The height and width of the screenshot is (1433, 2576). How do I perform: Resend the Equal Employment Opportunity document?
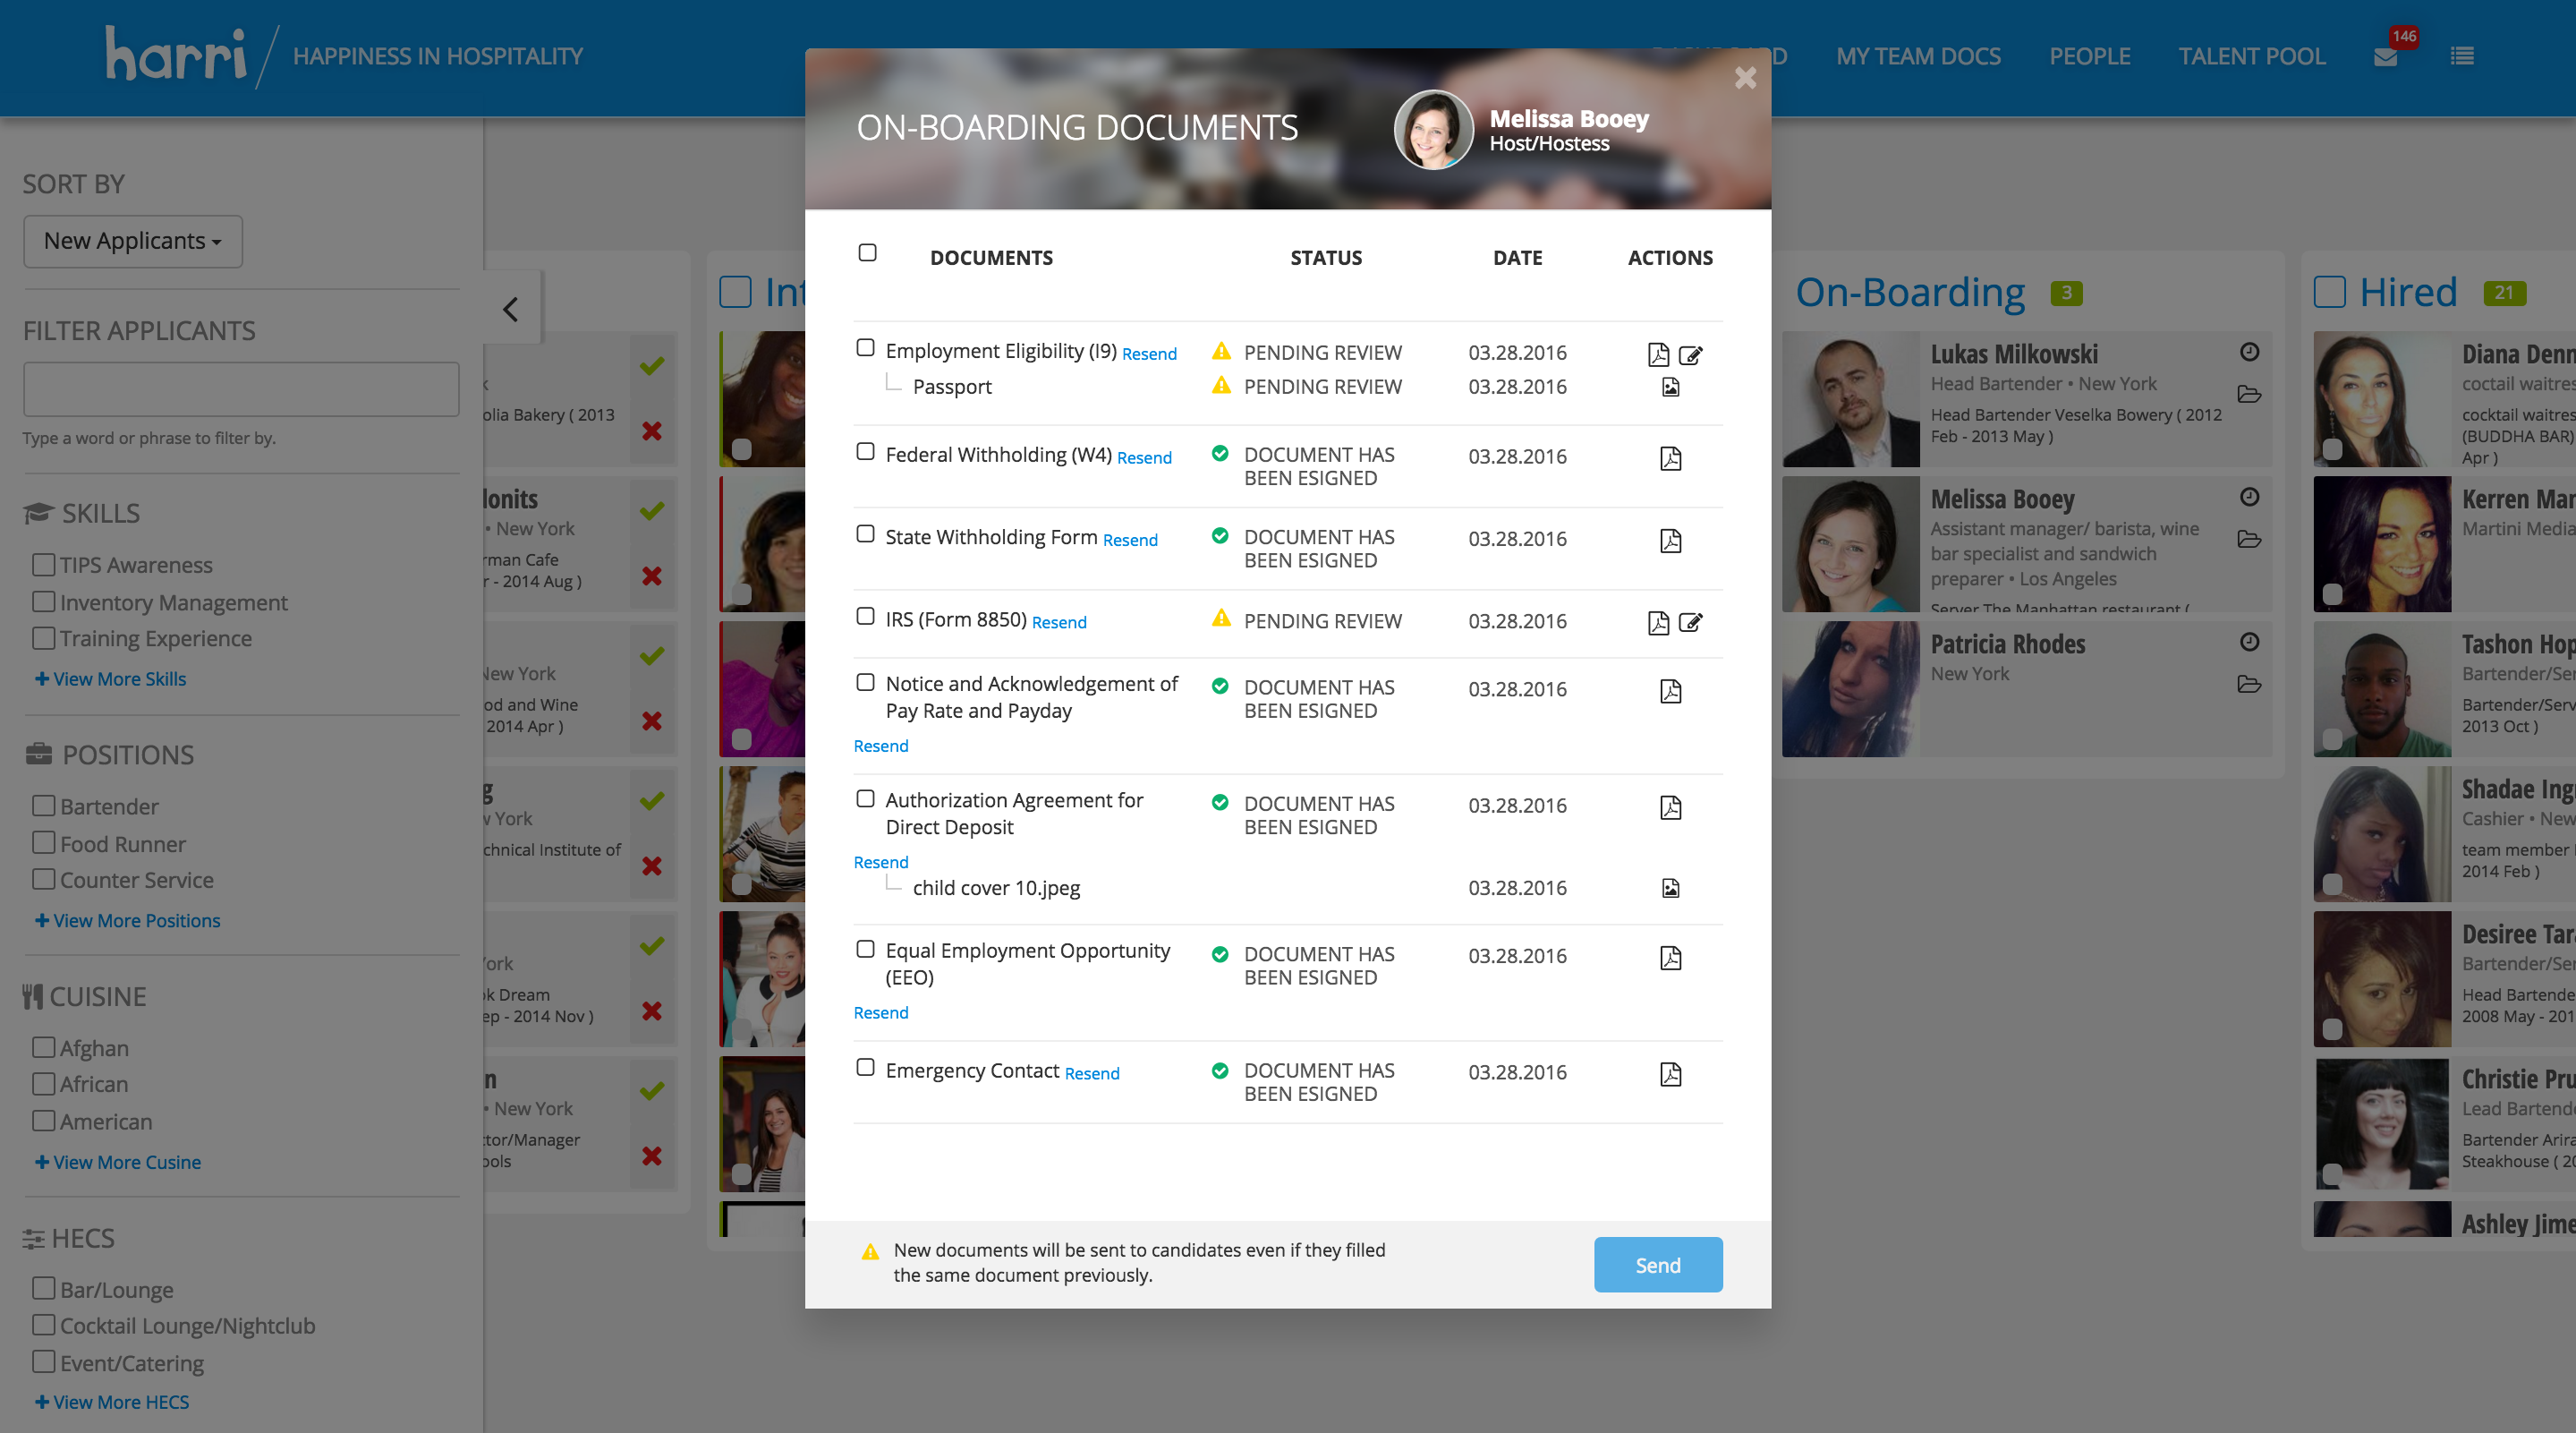(880, 1012)
